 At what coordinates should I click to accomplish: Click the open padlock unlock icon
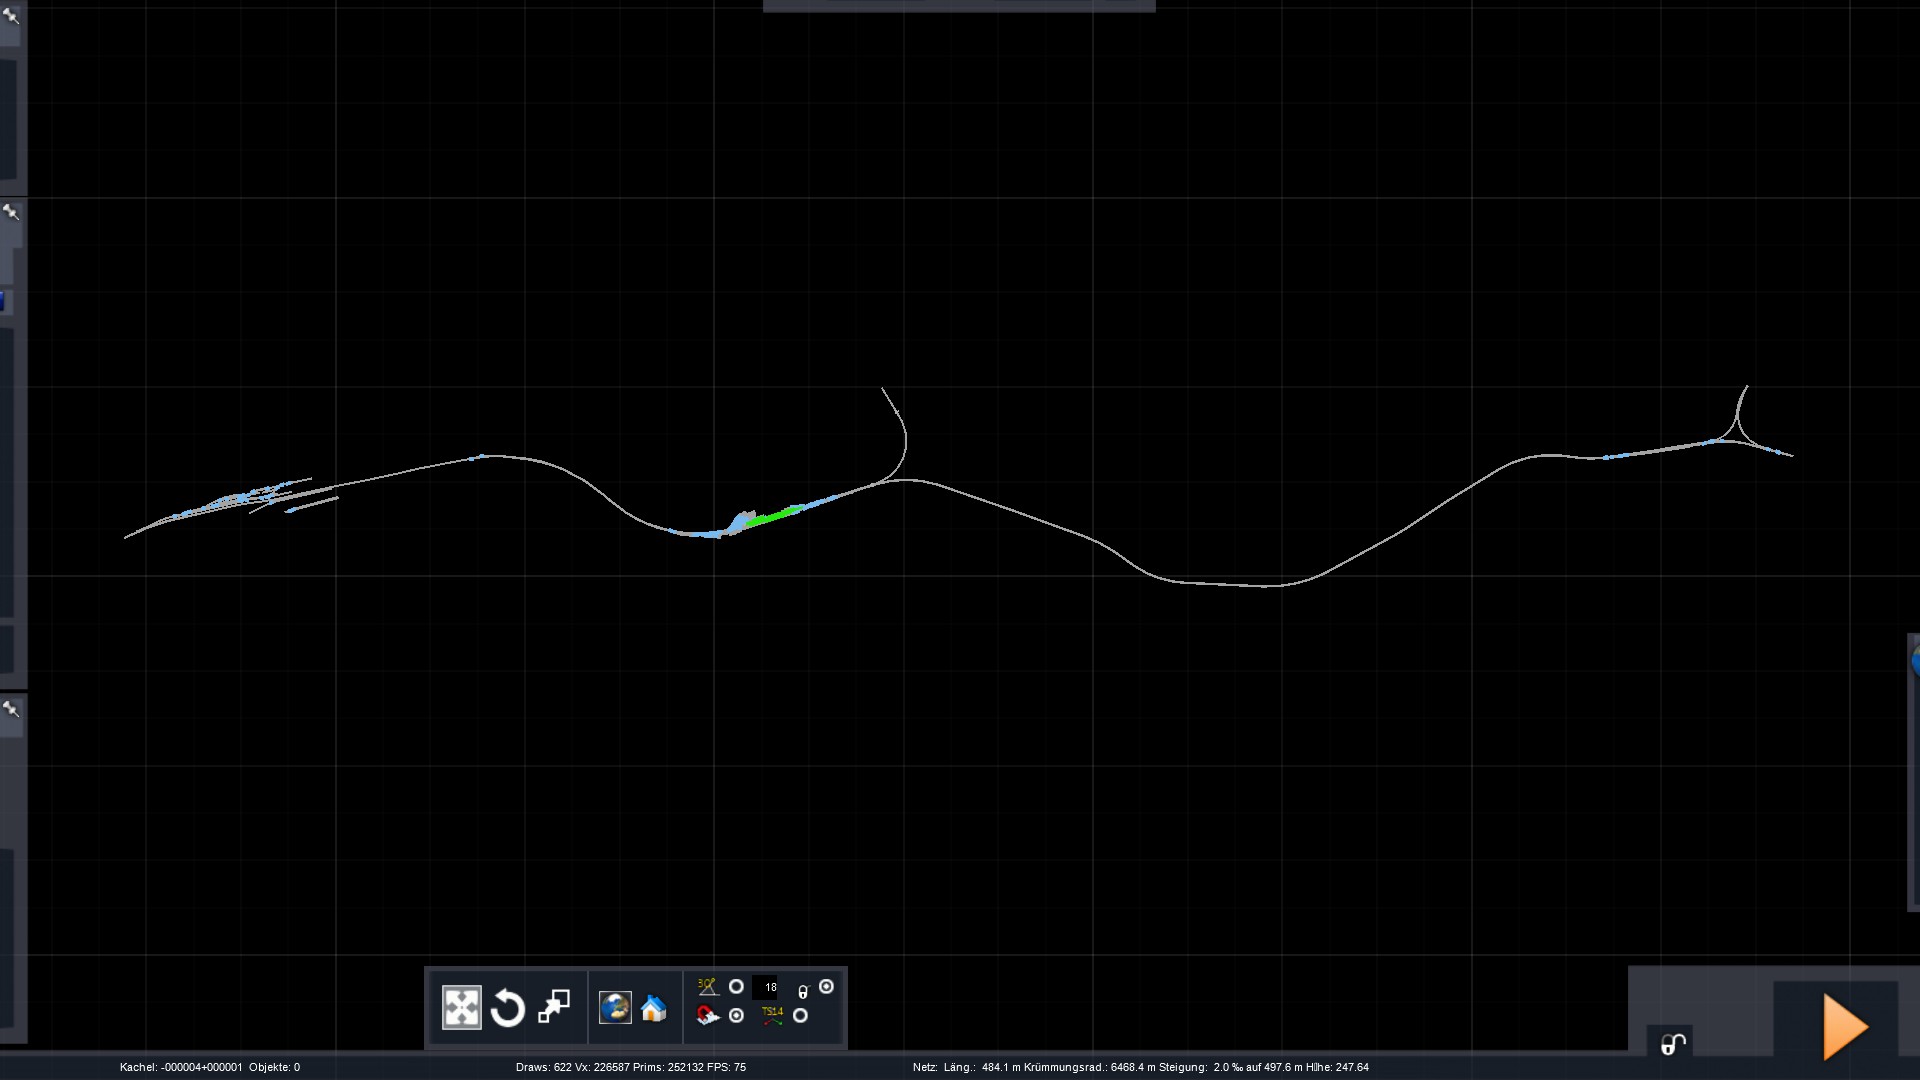tap(1673, 1044)
